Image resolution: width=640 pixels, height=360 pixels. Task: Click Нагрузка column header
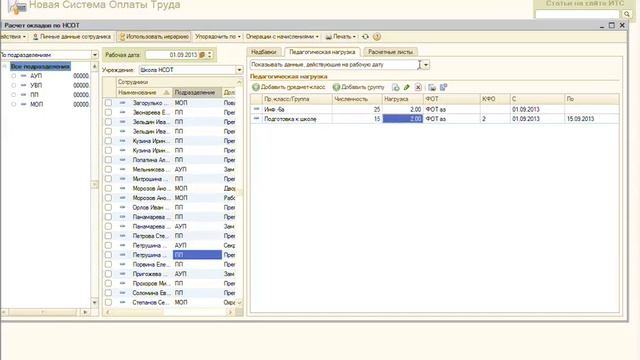[x=402, y=99]
